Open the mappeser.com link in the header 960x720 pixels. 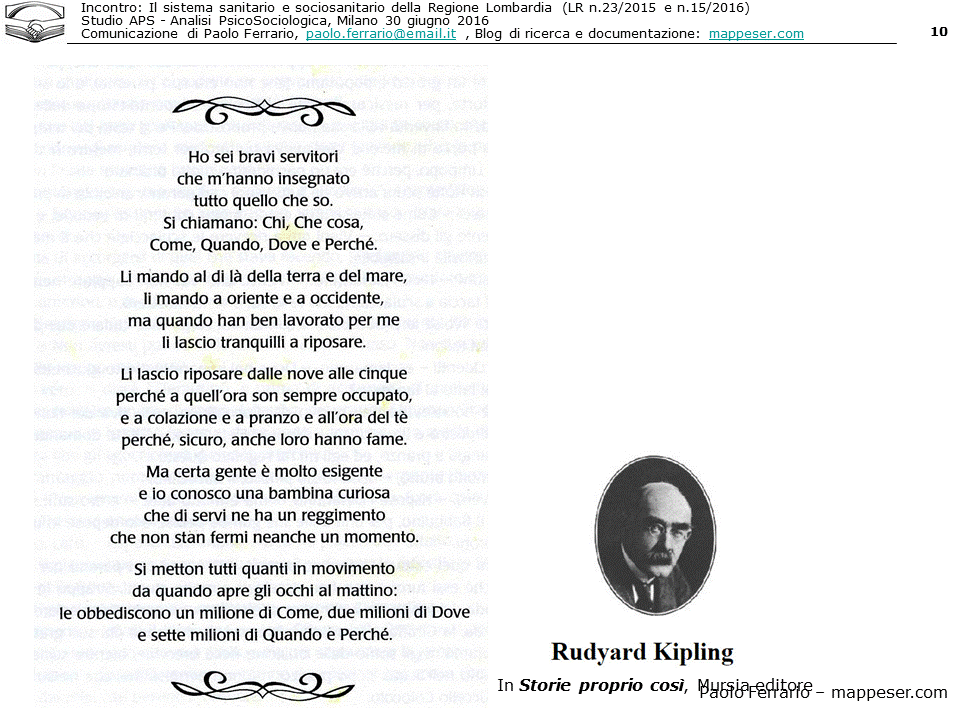point(755,34)
